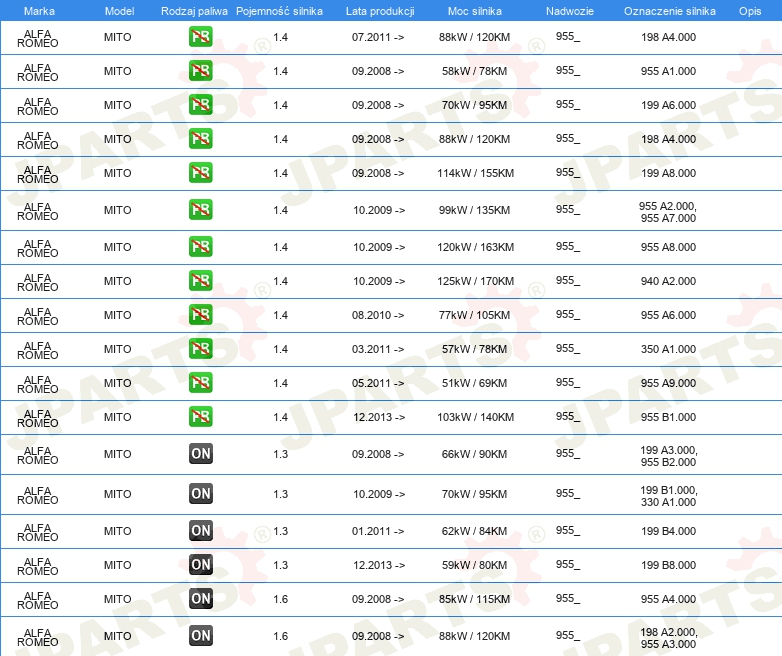Select engine code 955 A6.000

pyautogui.click(x=668, y=315)
